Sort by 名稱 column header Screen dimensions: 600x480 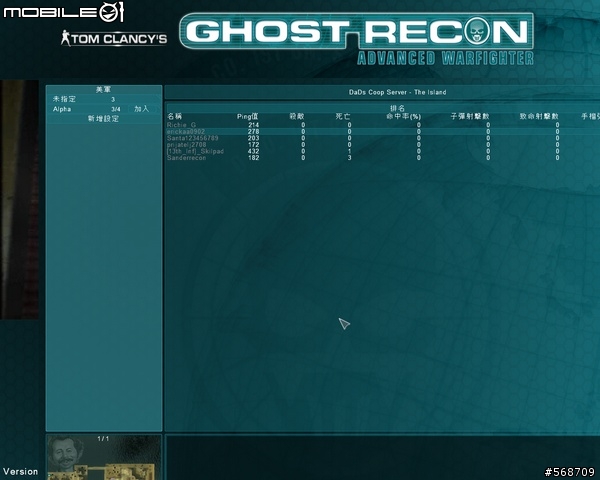(x=174, y=116)
